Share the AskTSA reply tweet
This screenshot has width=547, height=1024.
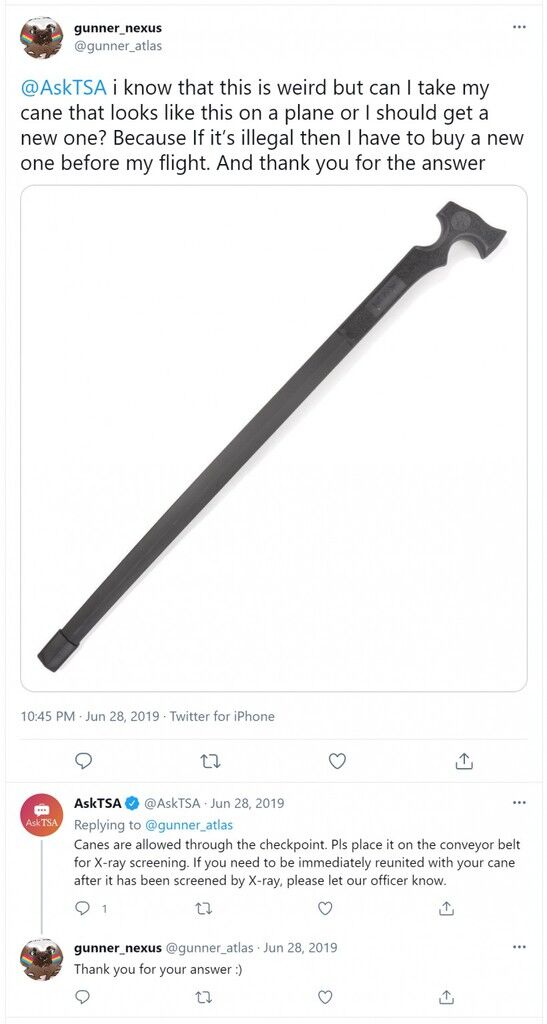point(446,908)
